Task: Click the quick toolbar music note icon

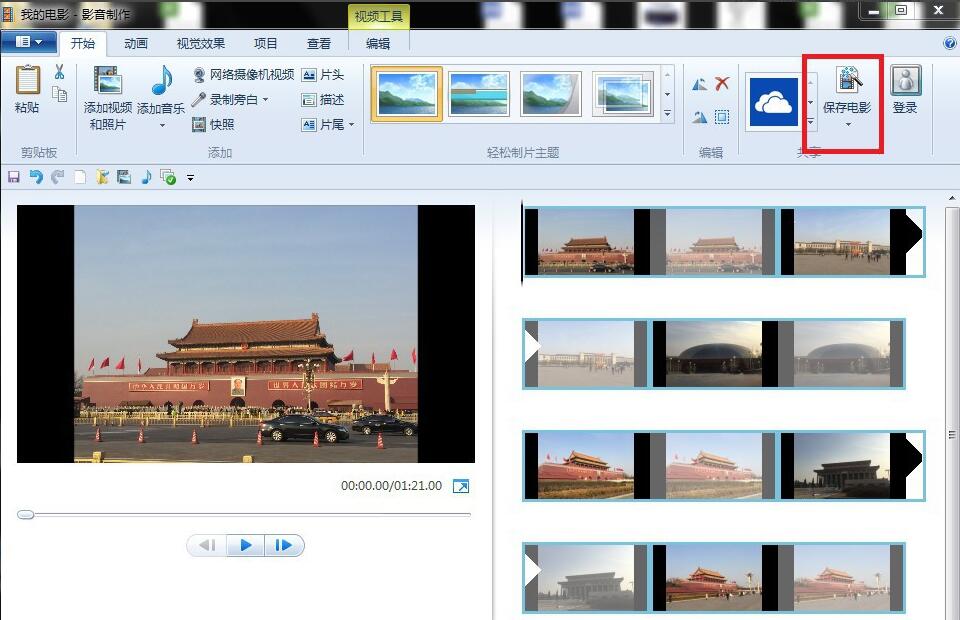Action: pyautogui.click(x=146, y=177)
